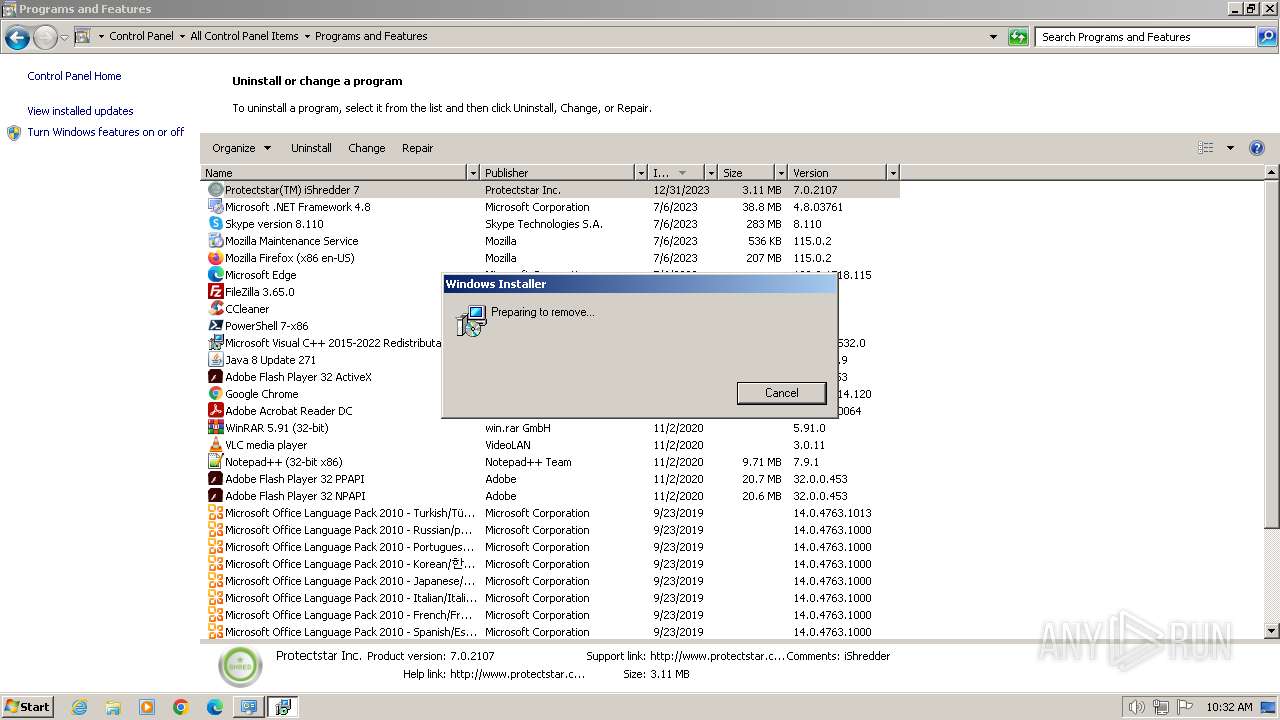Select the WinRAR 5.91 icon

[x=215, y=428]
